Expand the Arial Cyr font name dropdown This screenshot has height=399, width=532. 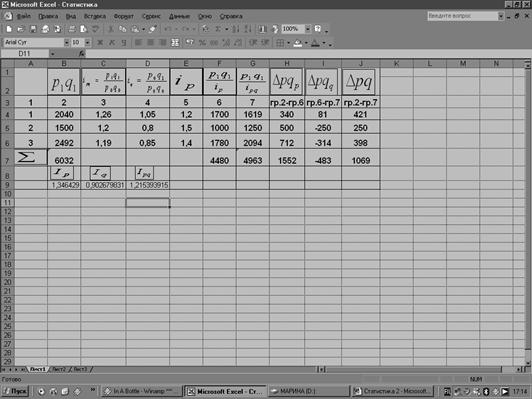tap(66, 42)
